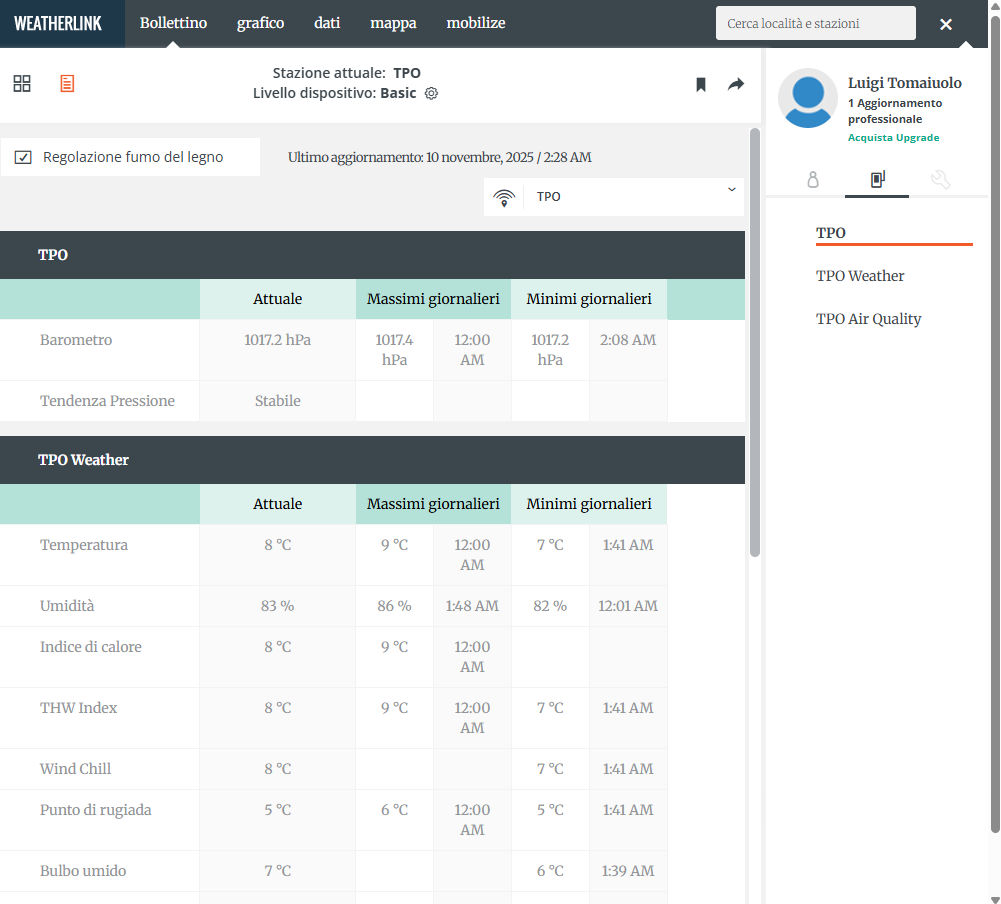Toggle Regolazione fumo del legno checkbox

[x=24, y=158]
